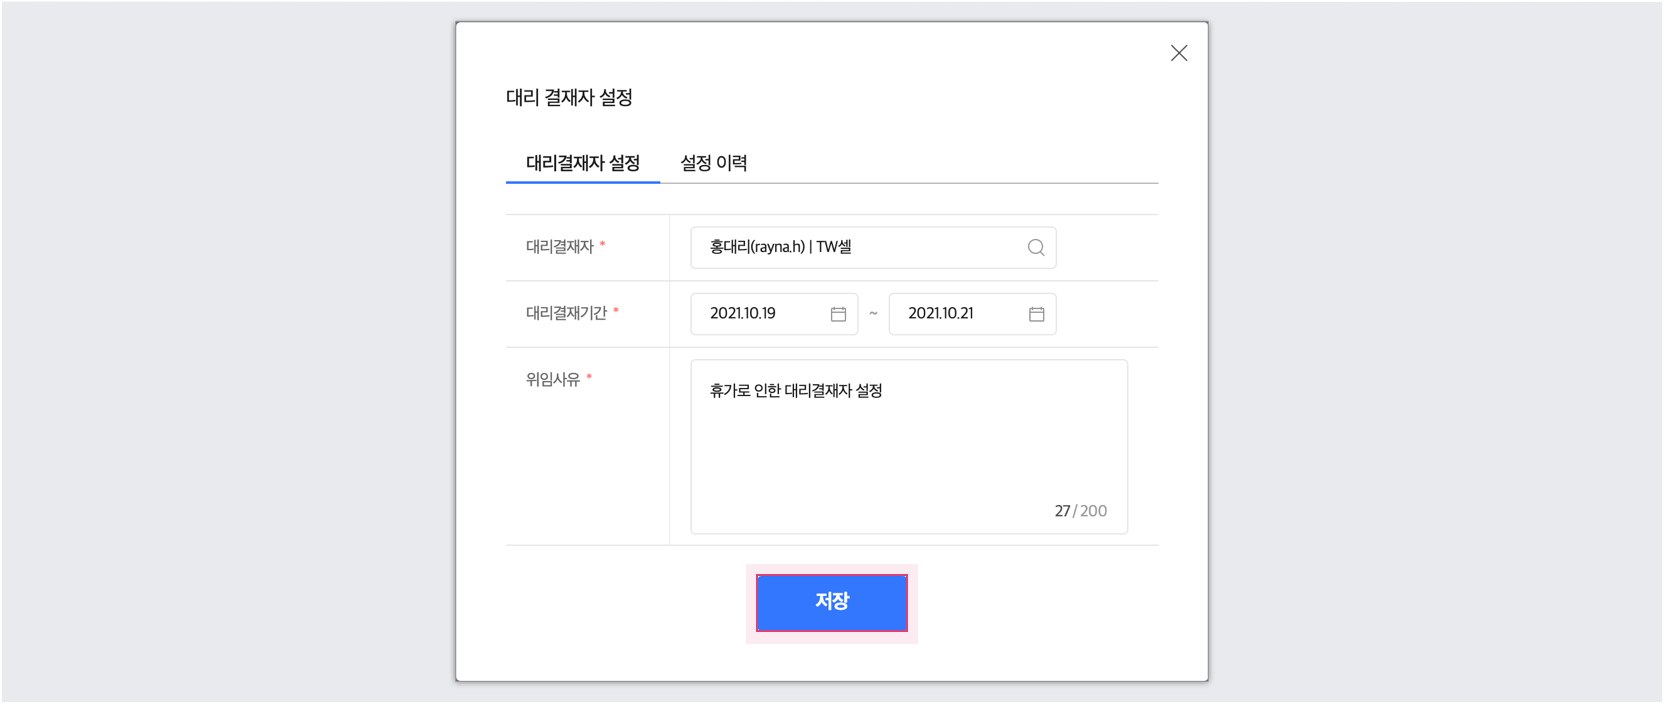Click the 대리 결재자 설정 dialog title
The width and height of the screenshot is (1664, 704).
[x=569, y=98]
